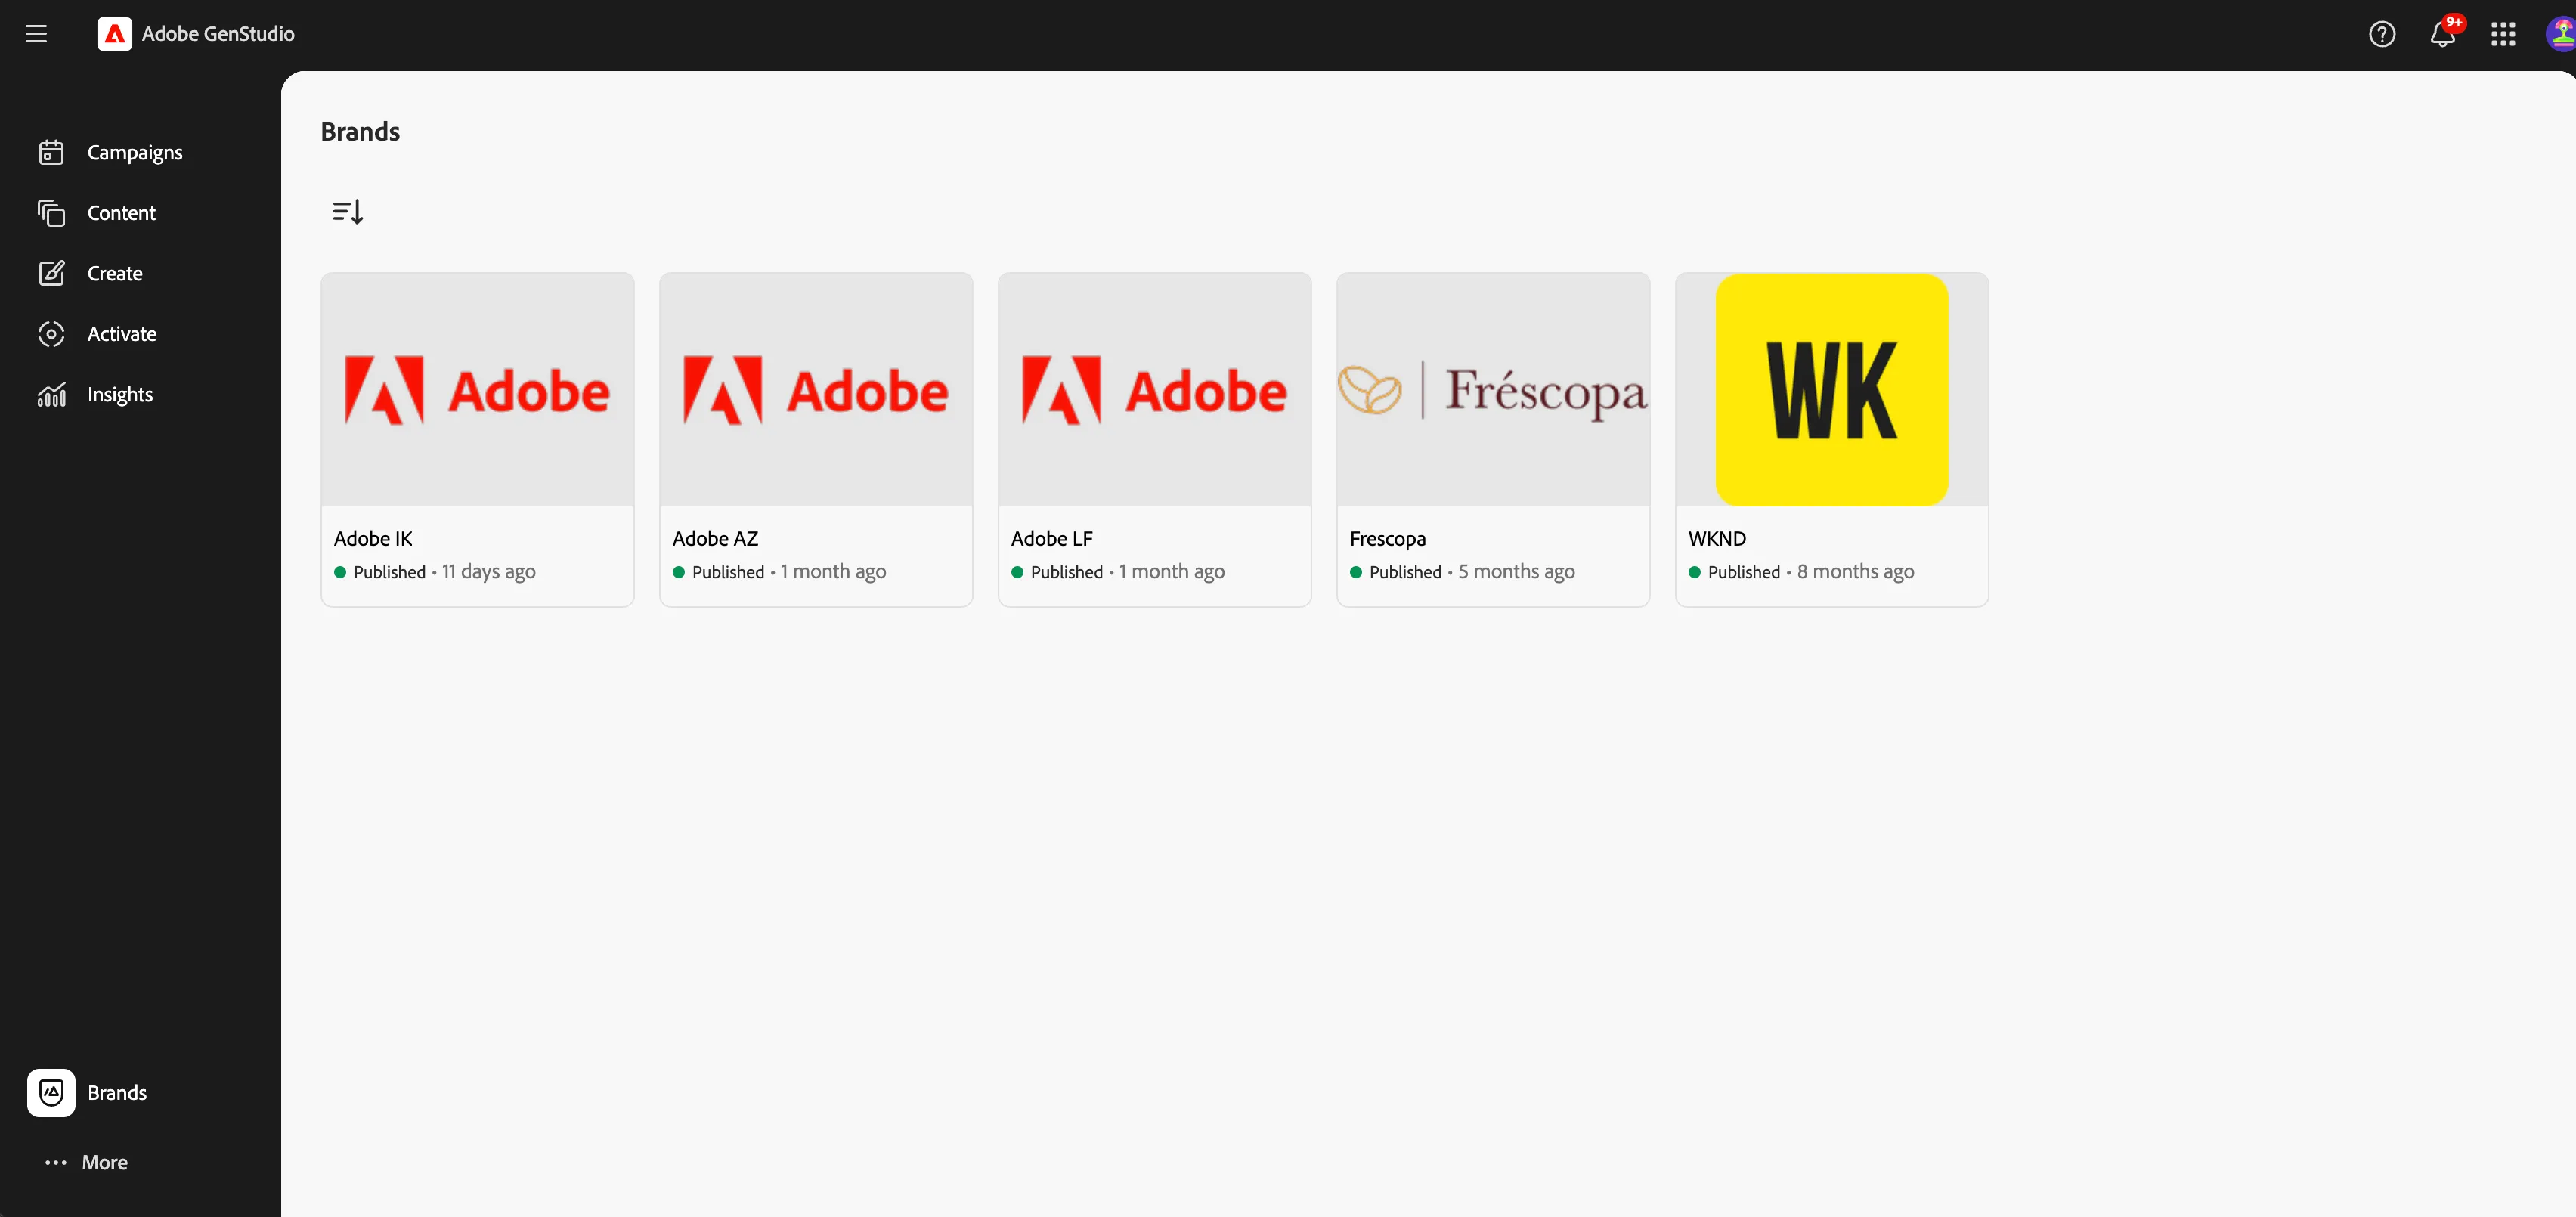Click the Adobe LF brand name
This screenshot has width=2576, height=1217.
point(1052,538)
